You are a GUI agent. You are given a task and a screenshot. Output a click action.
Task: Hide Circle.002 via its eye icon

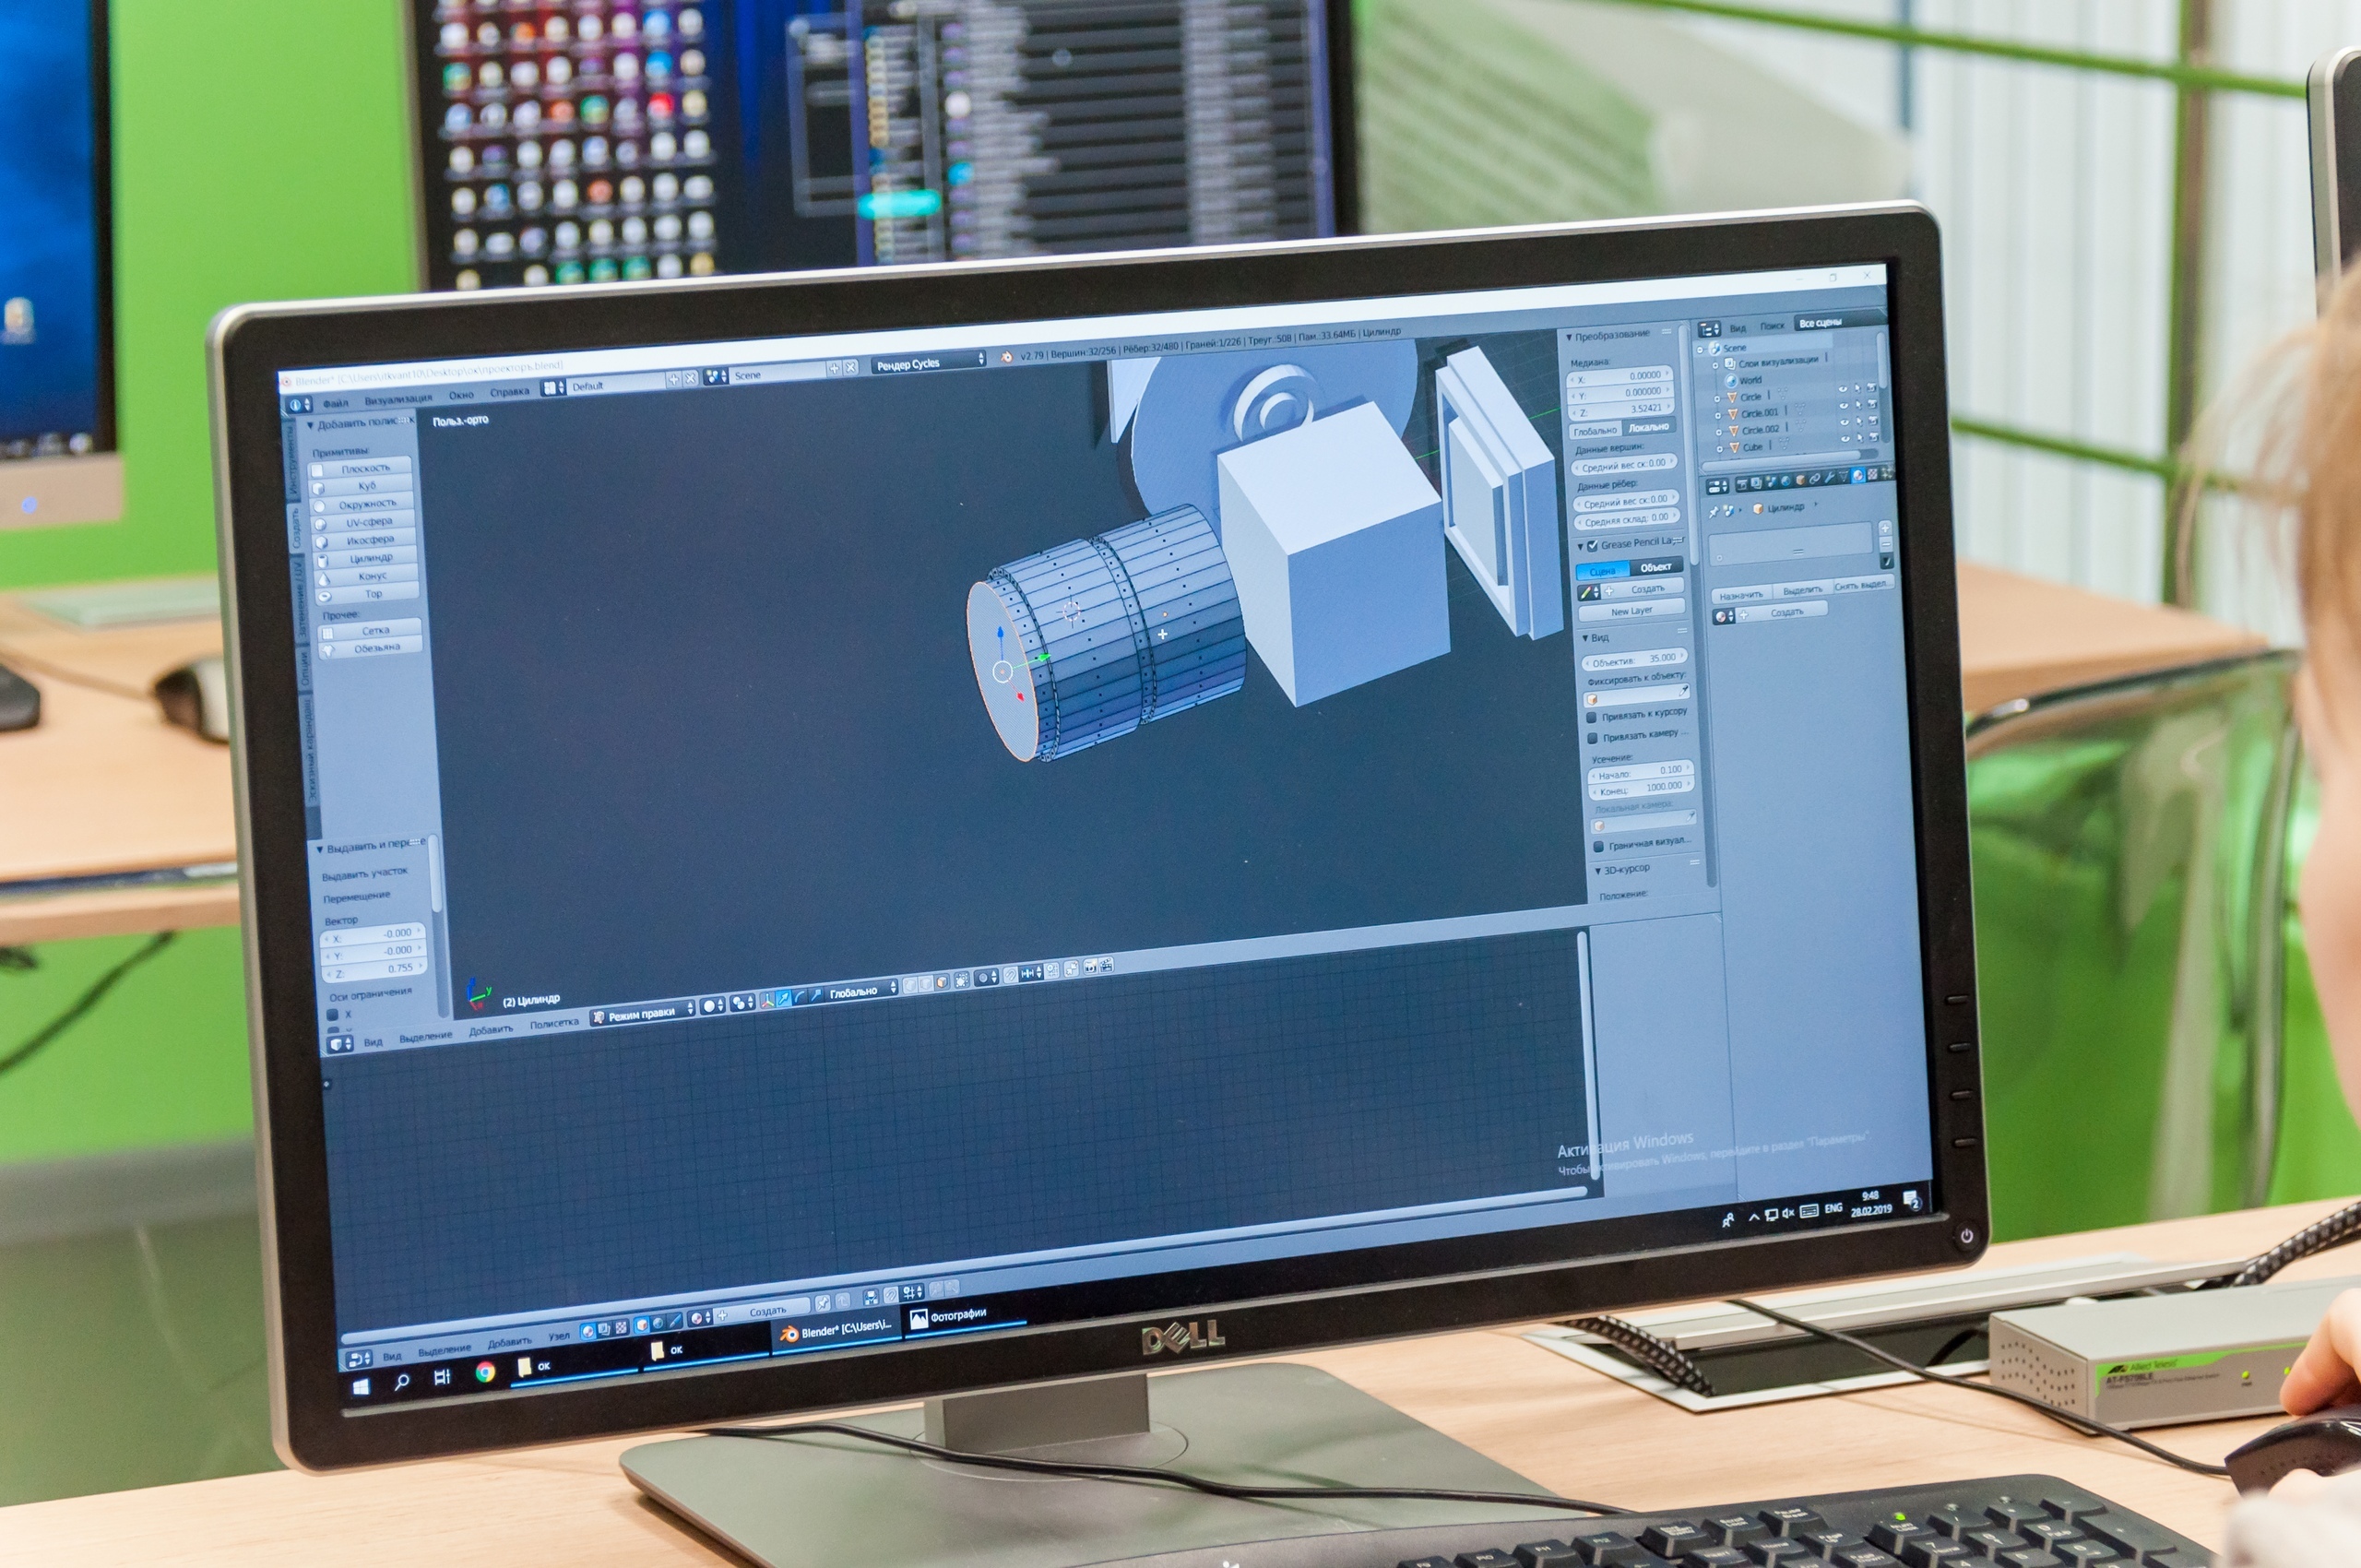[x=1845, y=421]
